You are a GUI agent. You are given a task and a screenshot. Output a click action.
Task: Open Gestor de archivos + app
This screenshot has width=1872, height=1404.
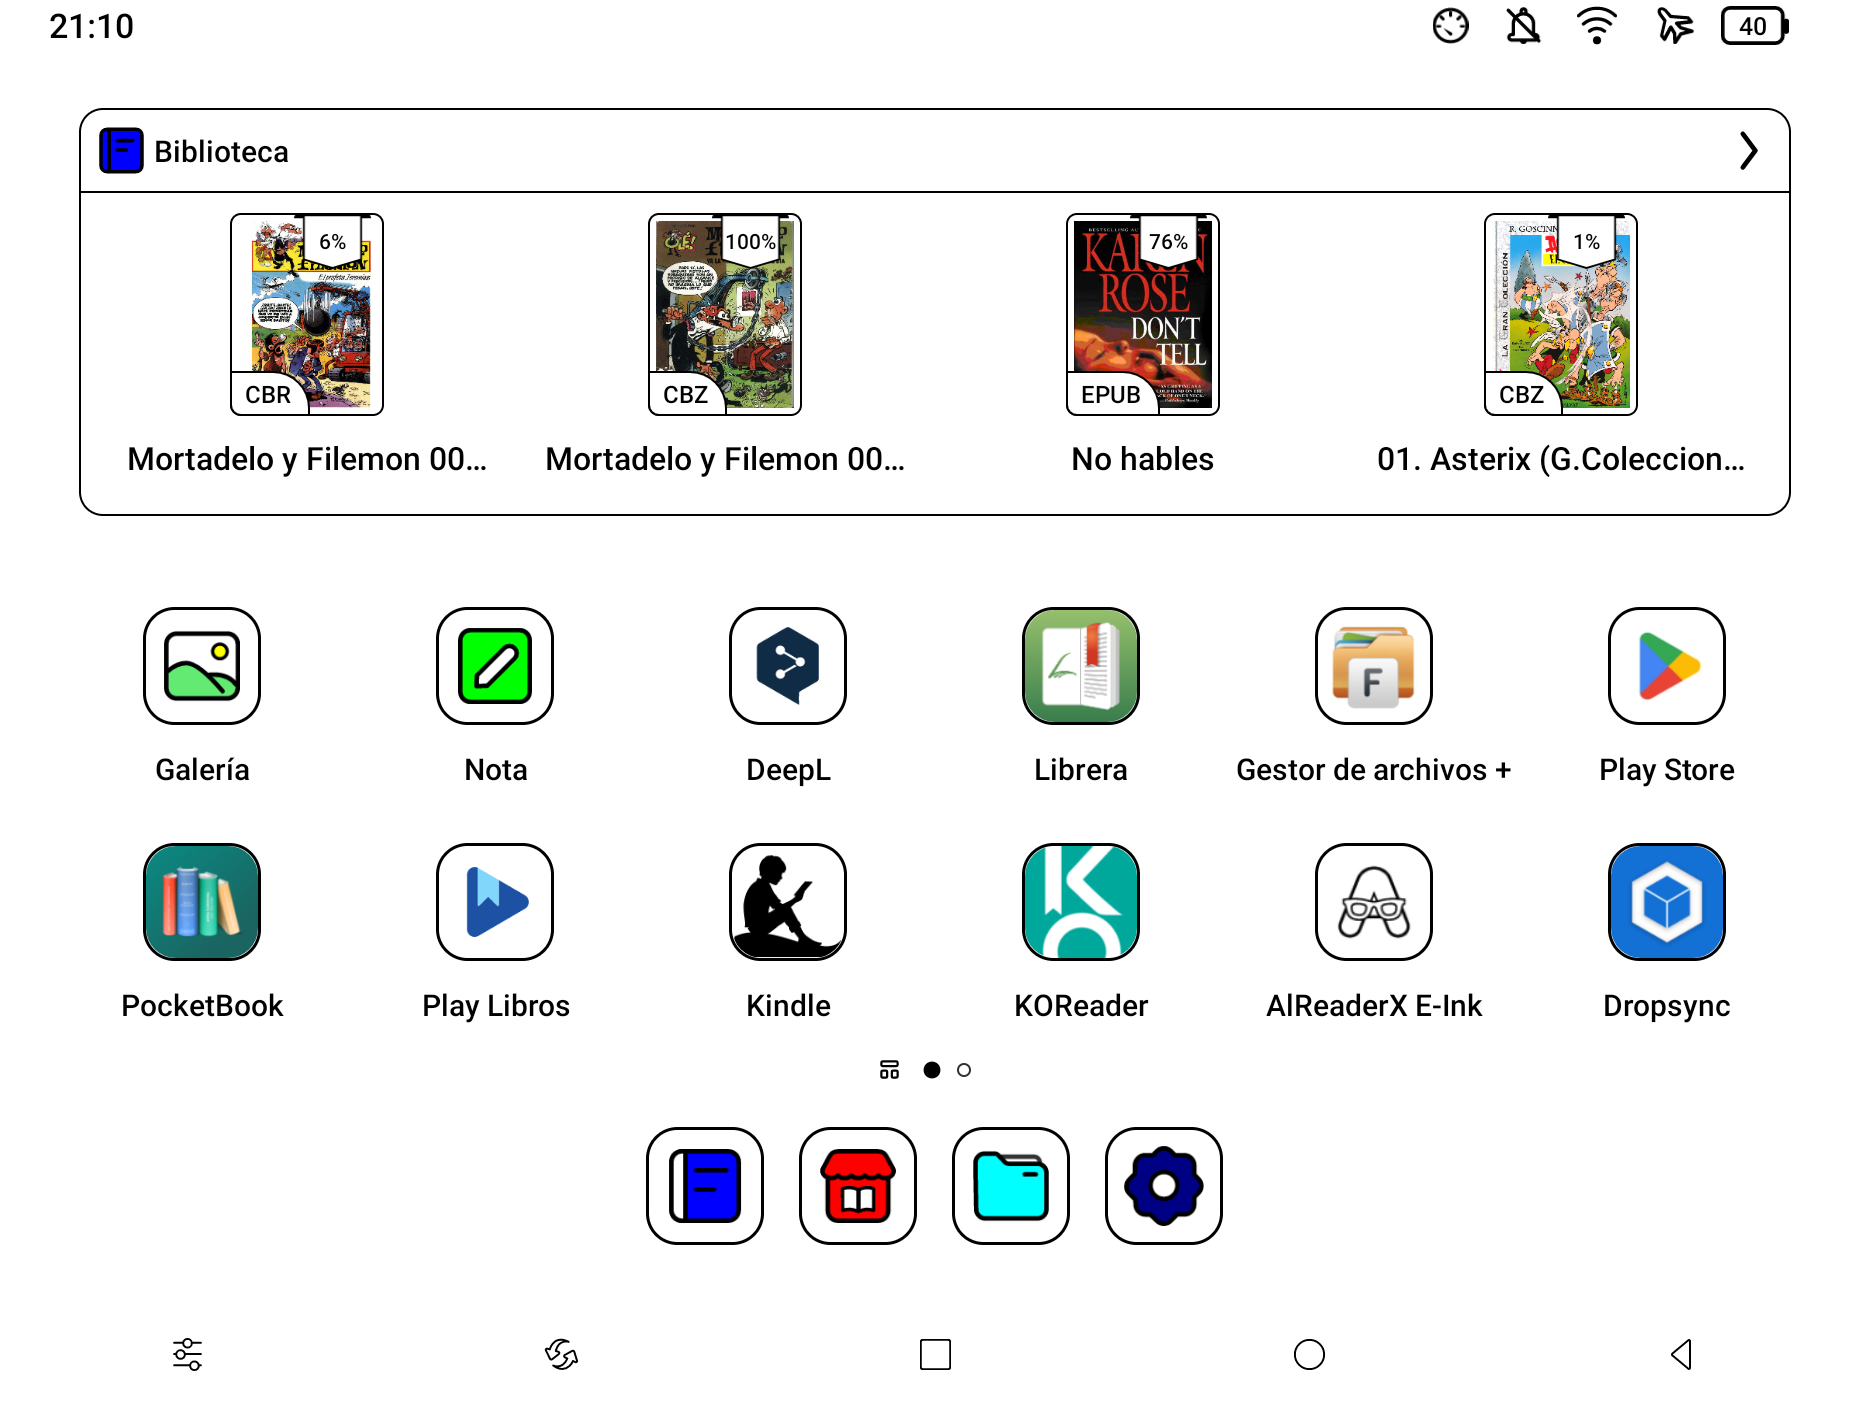(x=1374, y=666)
